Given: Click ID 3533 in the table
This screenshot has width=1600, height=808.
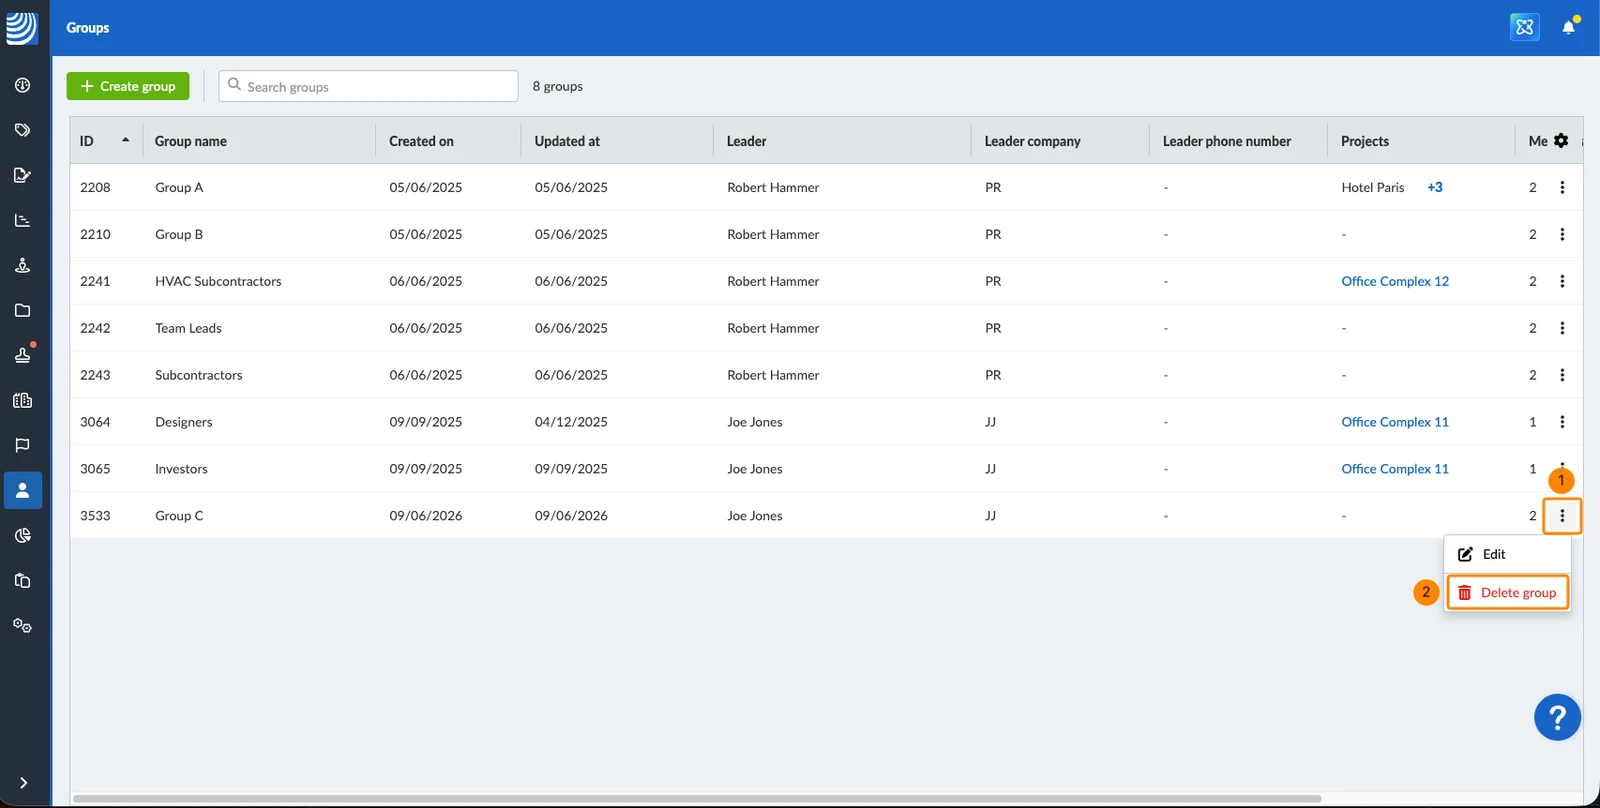Looking at the screenshot, I should [x=95, y=516].
